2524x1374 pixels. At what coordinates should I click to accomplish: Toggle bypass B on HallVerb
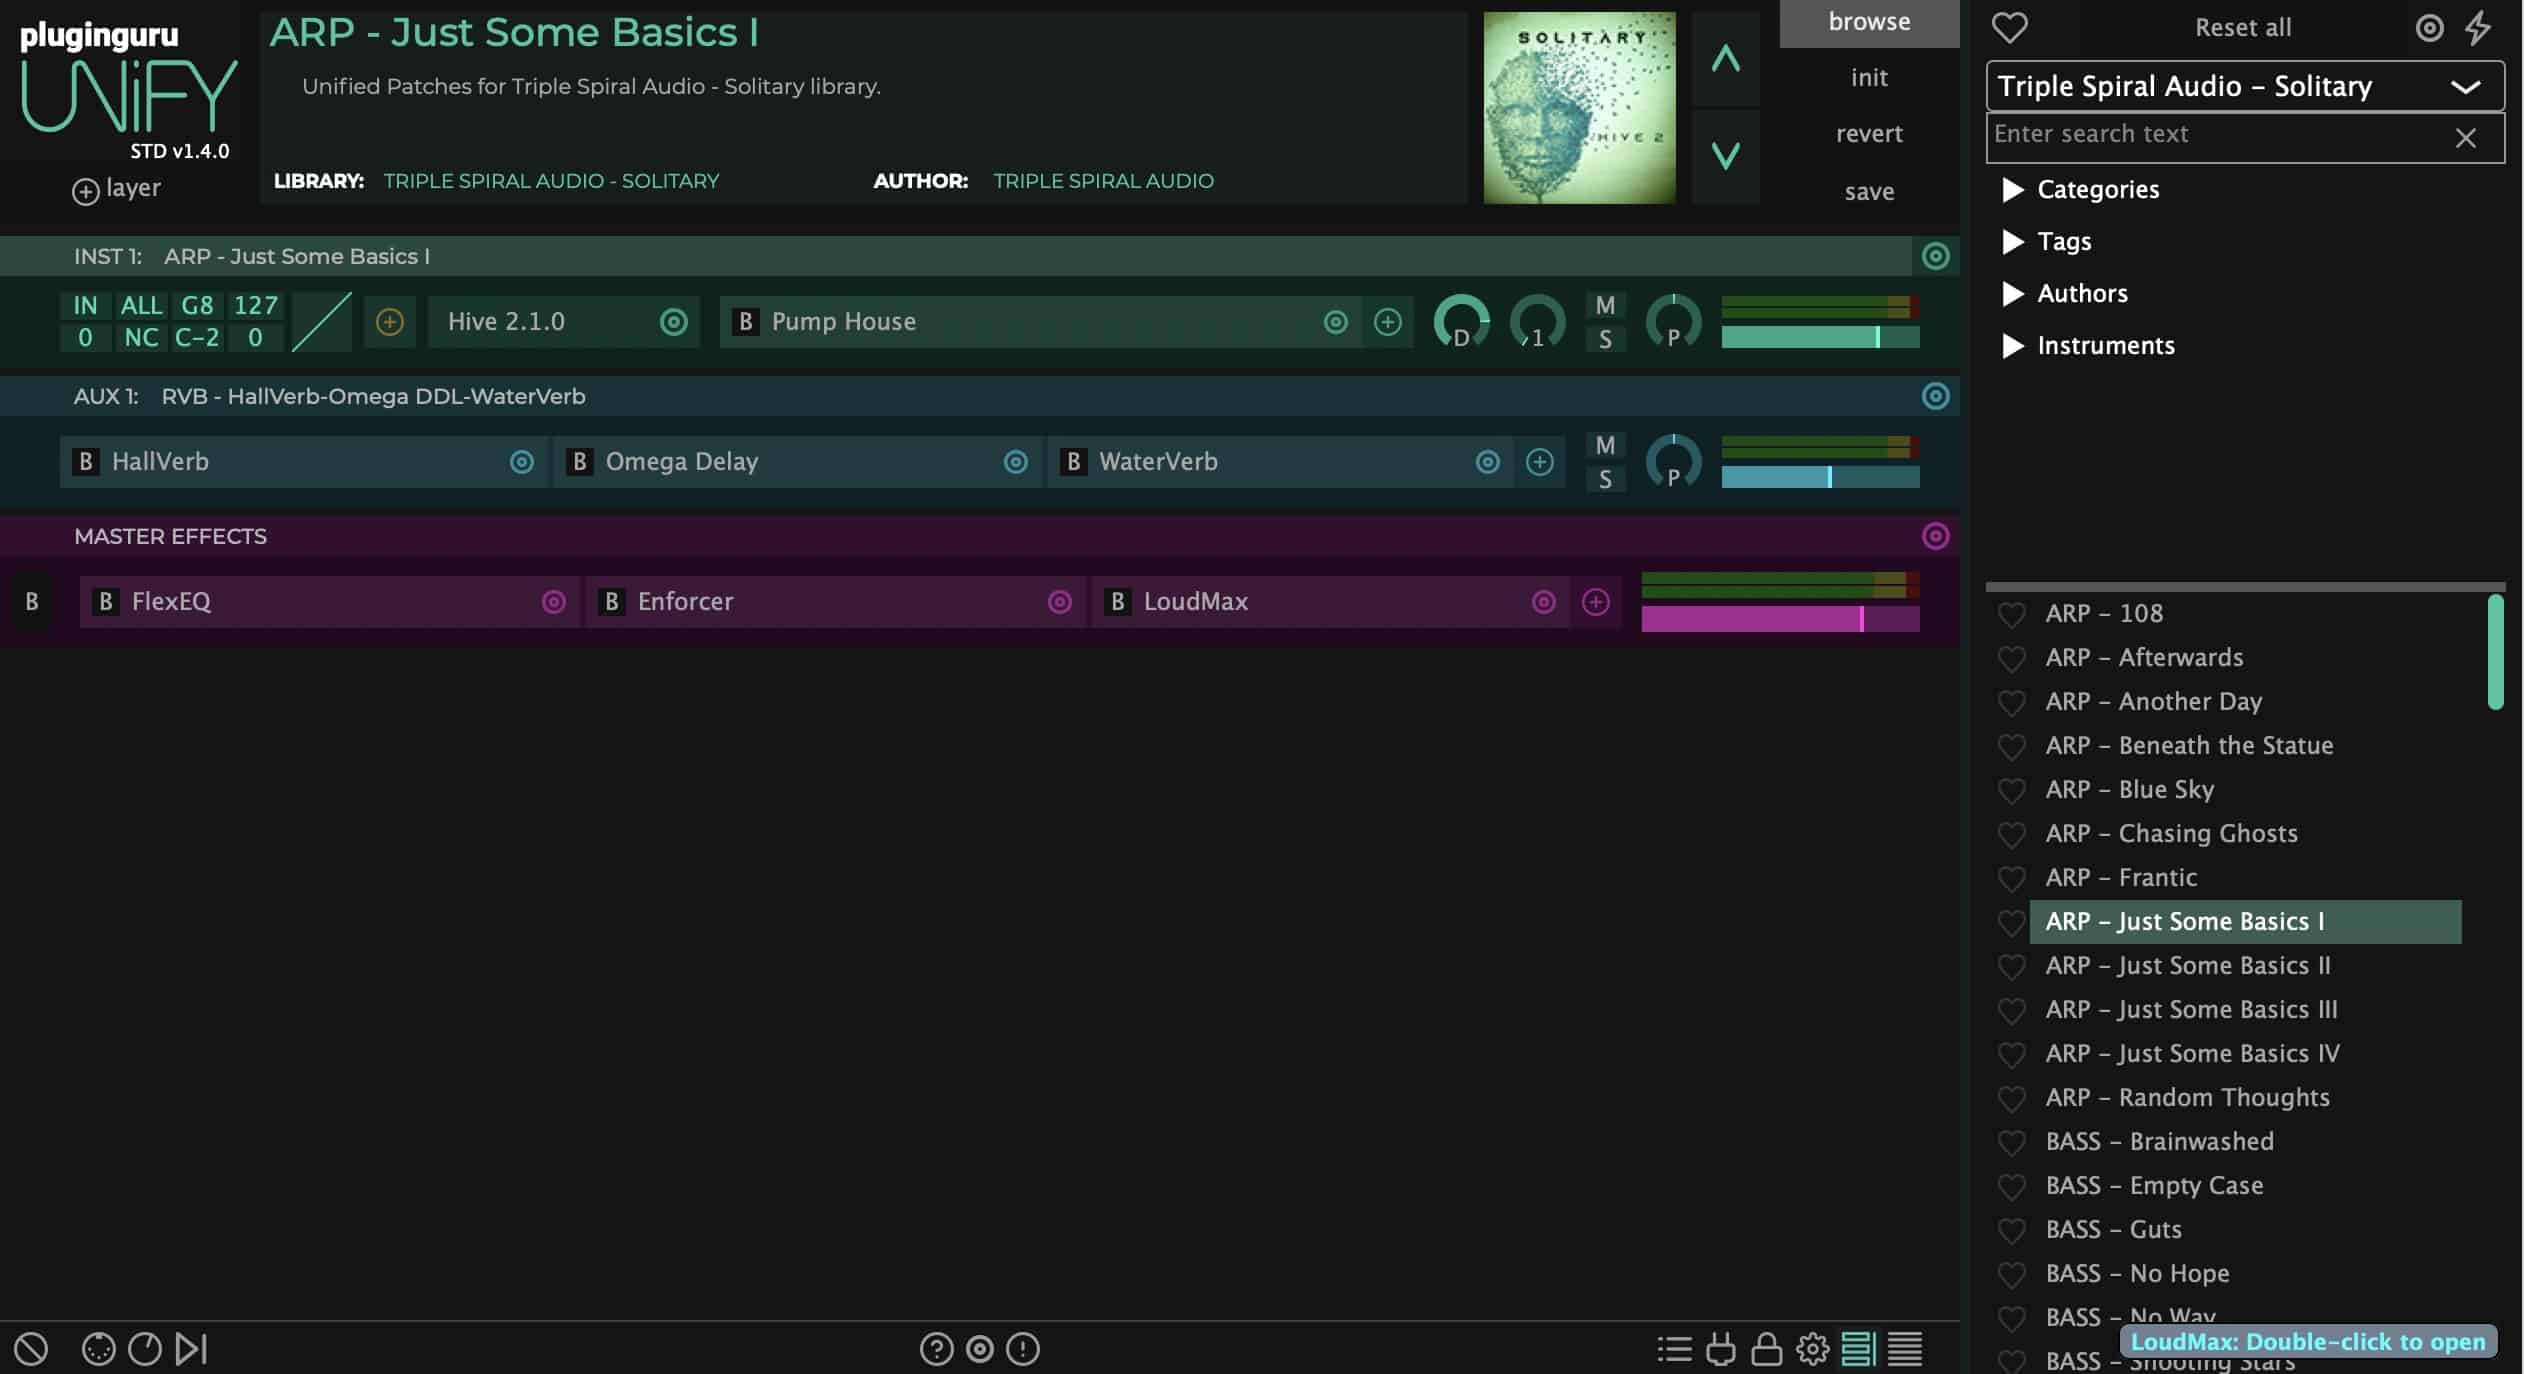85,462
